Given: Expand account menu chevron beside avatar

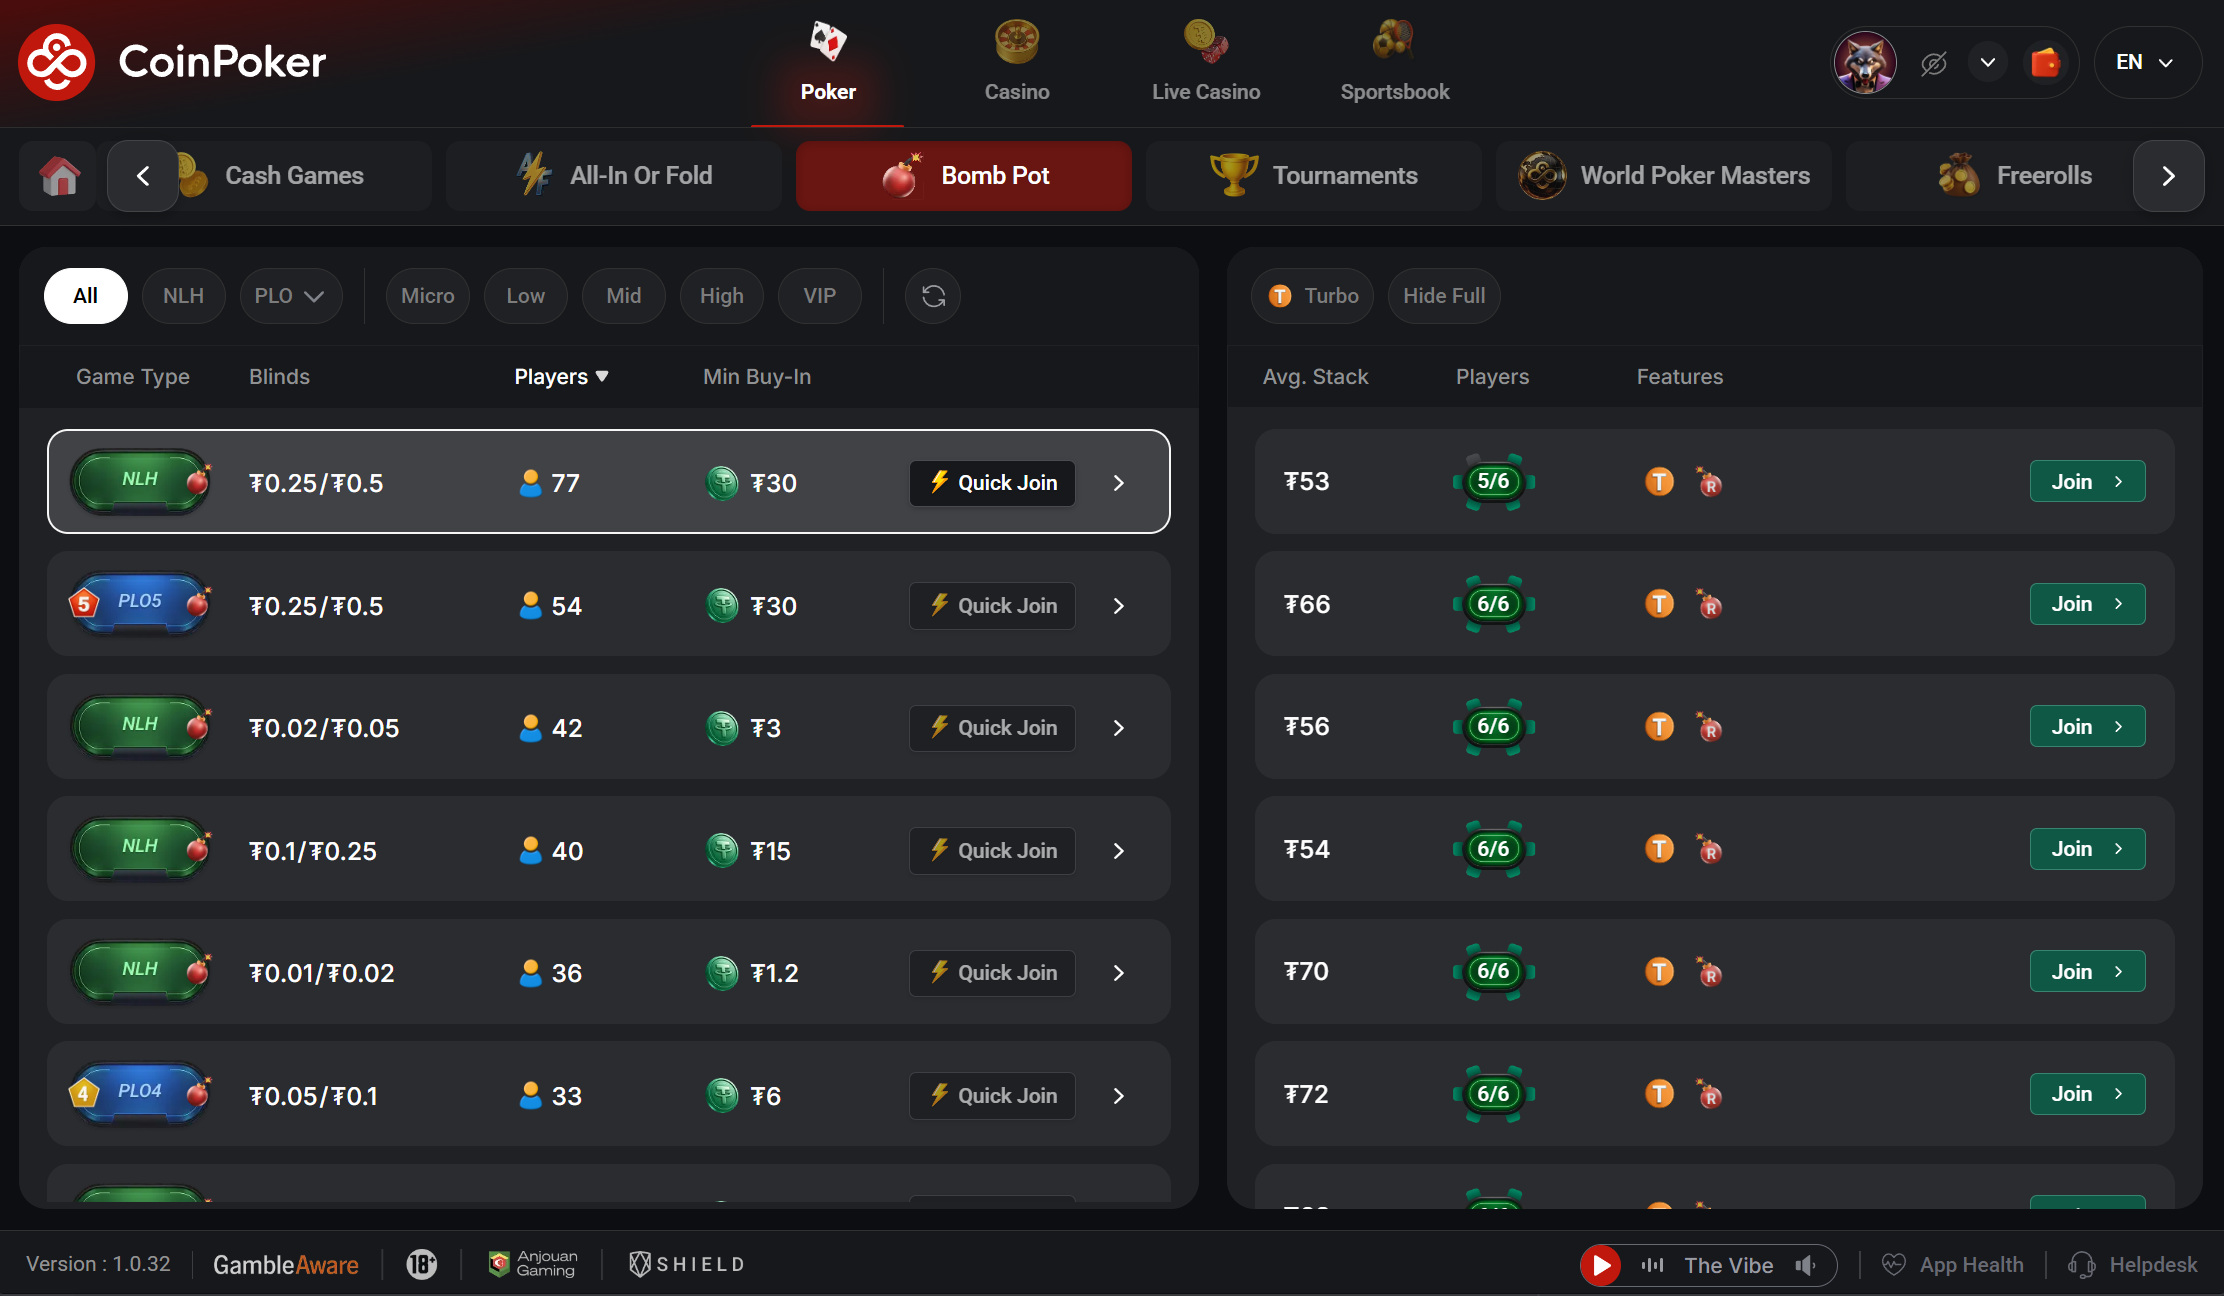Looking at the screenshot, I should 1988,63.
